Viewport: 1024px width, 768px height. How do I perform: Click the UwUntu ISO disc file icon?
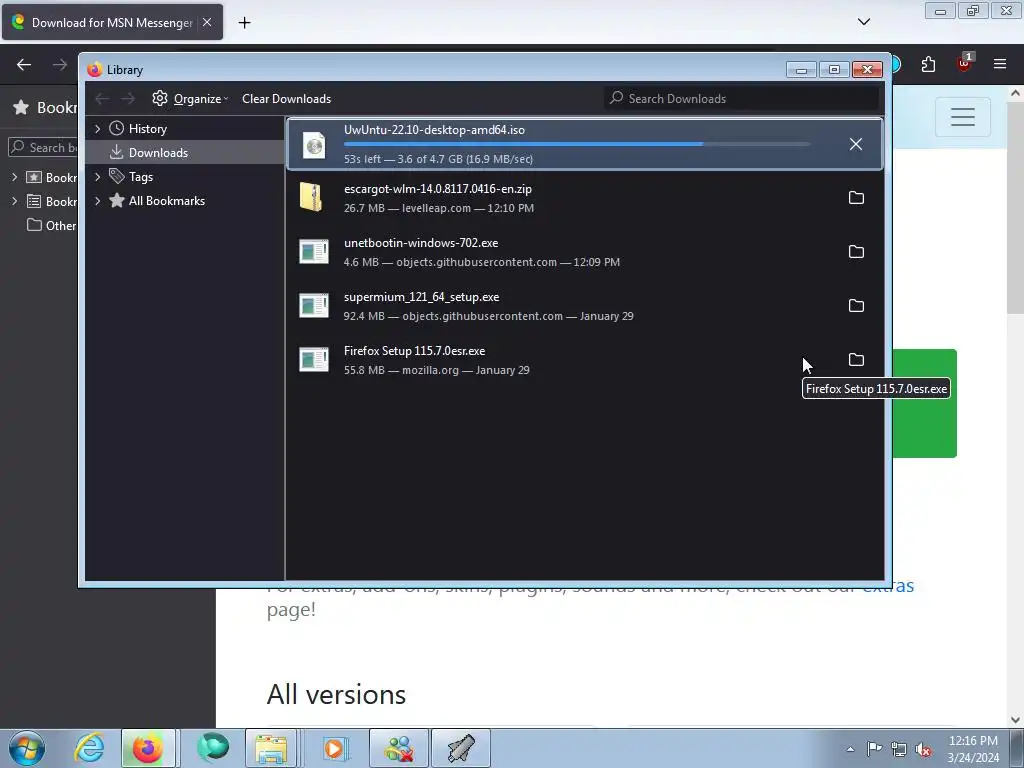coord(314,145)
